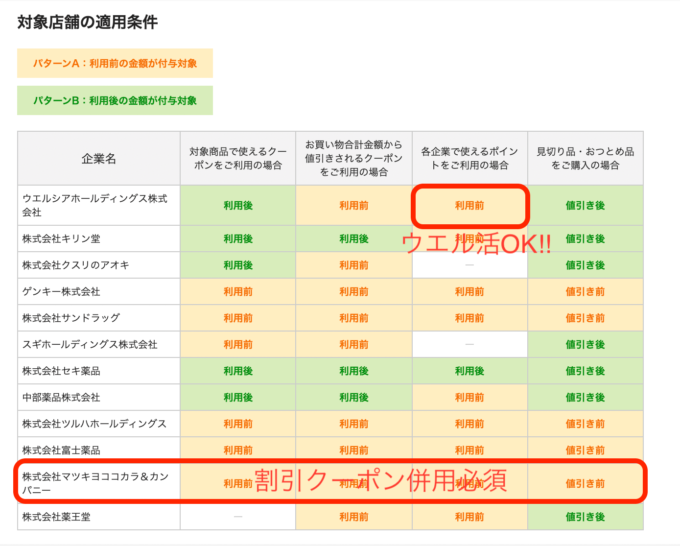Click 値引き前 in the 富士薬品 row

pos(585,450)
